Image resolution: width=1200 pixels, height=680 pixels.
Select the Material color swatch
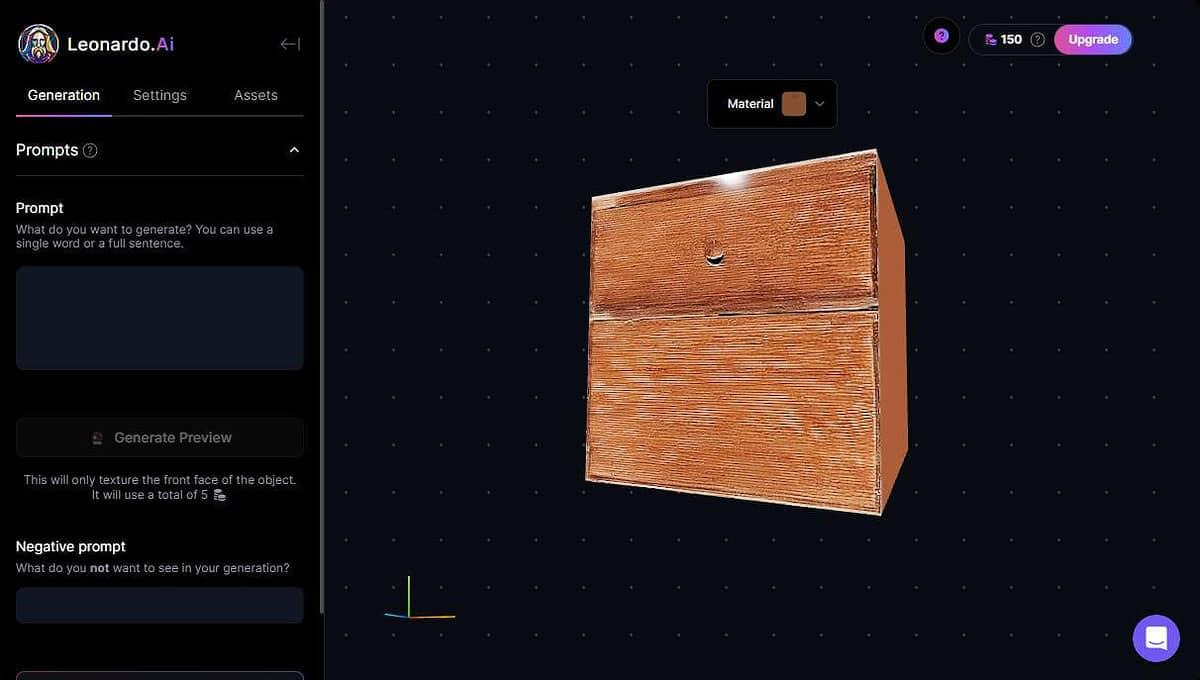coord(793,103)
